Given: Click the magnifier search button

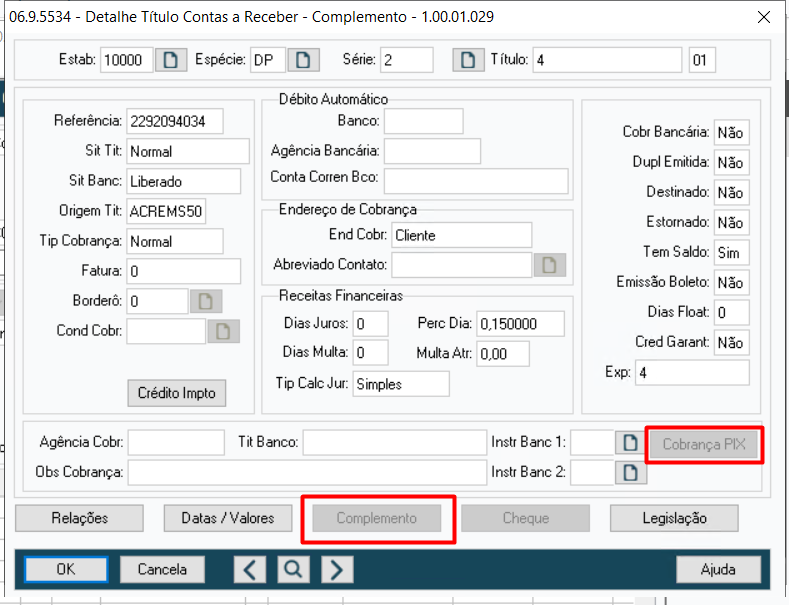Looking at the screenshot, I should click(293, 569).
